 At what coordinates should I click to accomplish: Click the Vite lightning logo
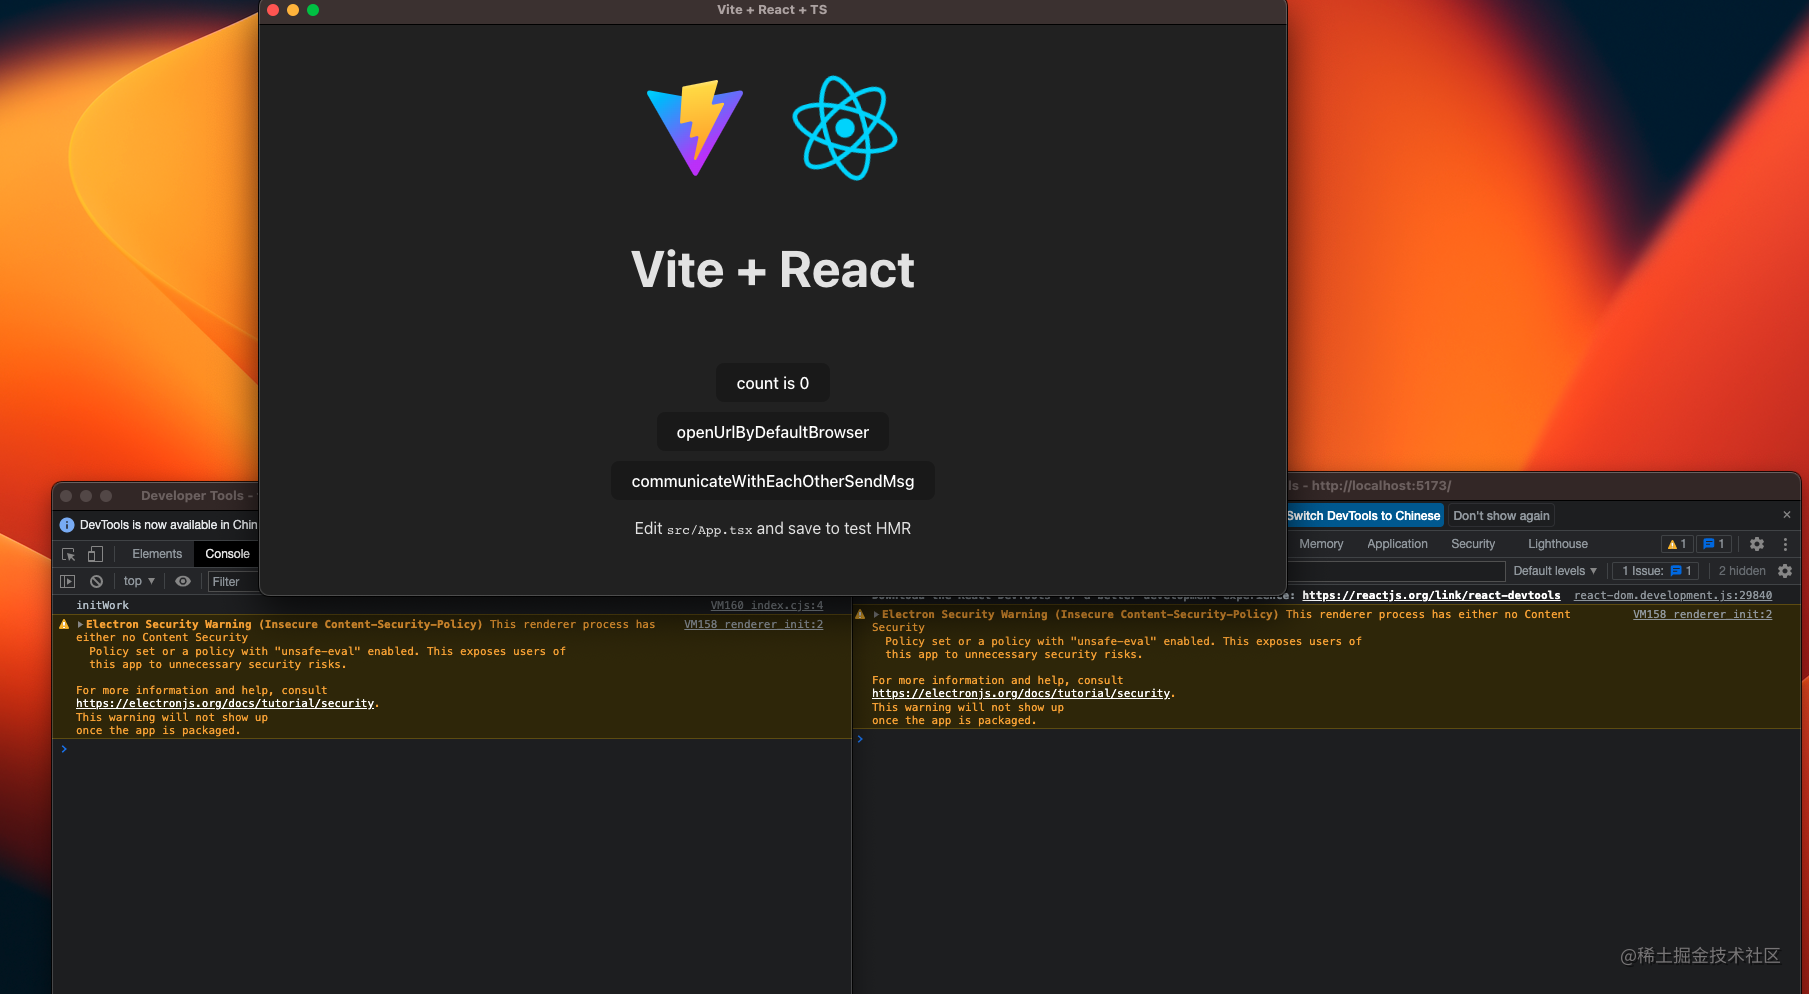pos(695,128)
